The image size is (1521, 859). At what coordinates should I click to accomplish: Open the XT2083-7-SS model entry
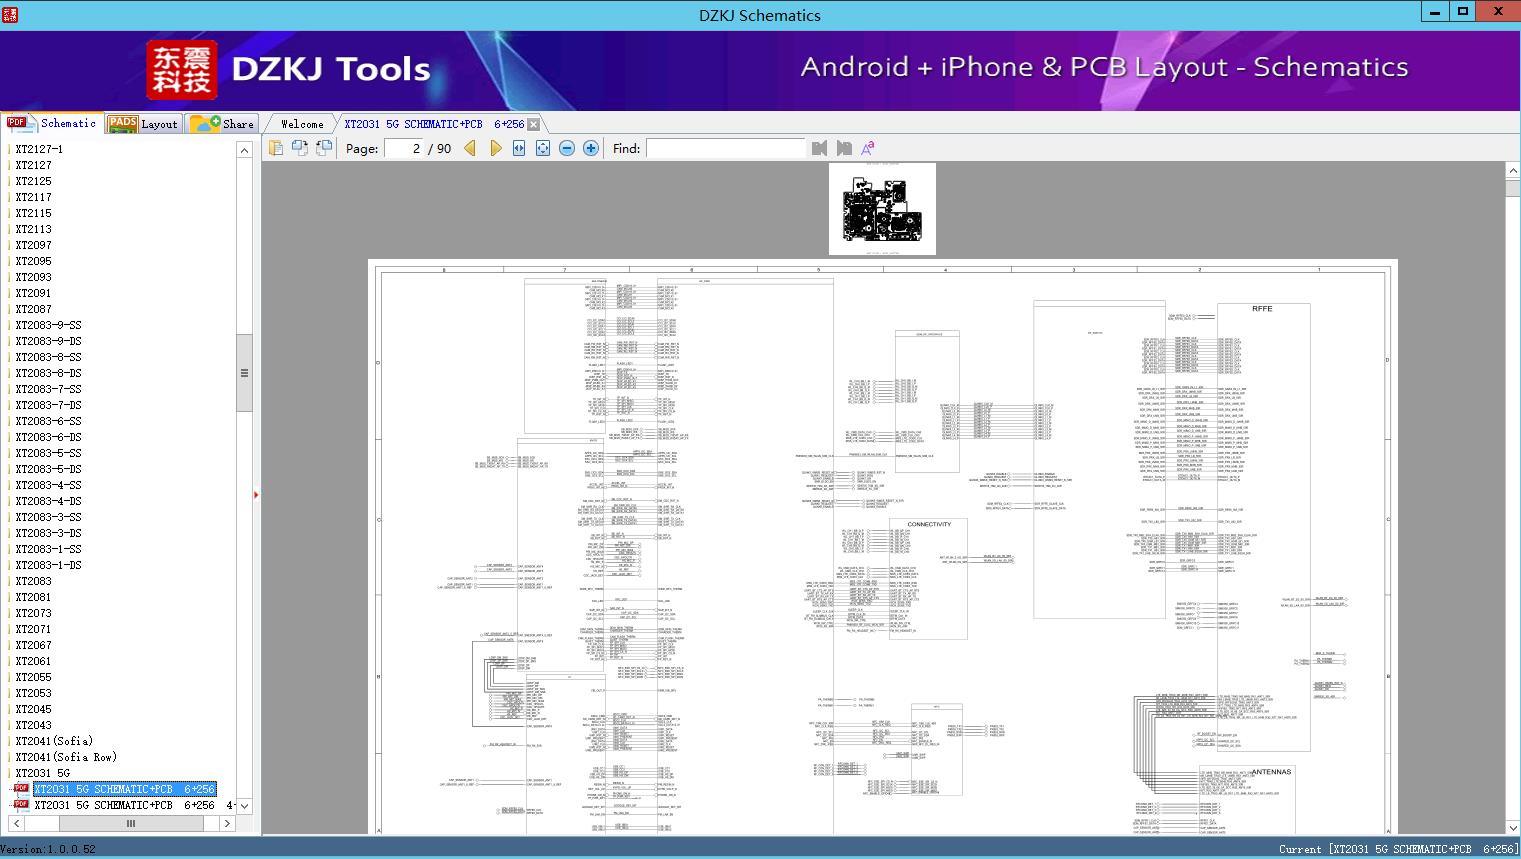tap(48, 389)
